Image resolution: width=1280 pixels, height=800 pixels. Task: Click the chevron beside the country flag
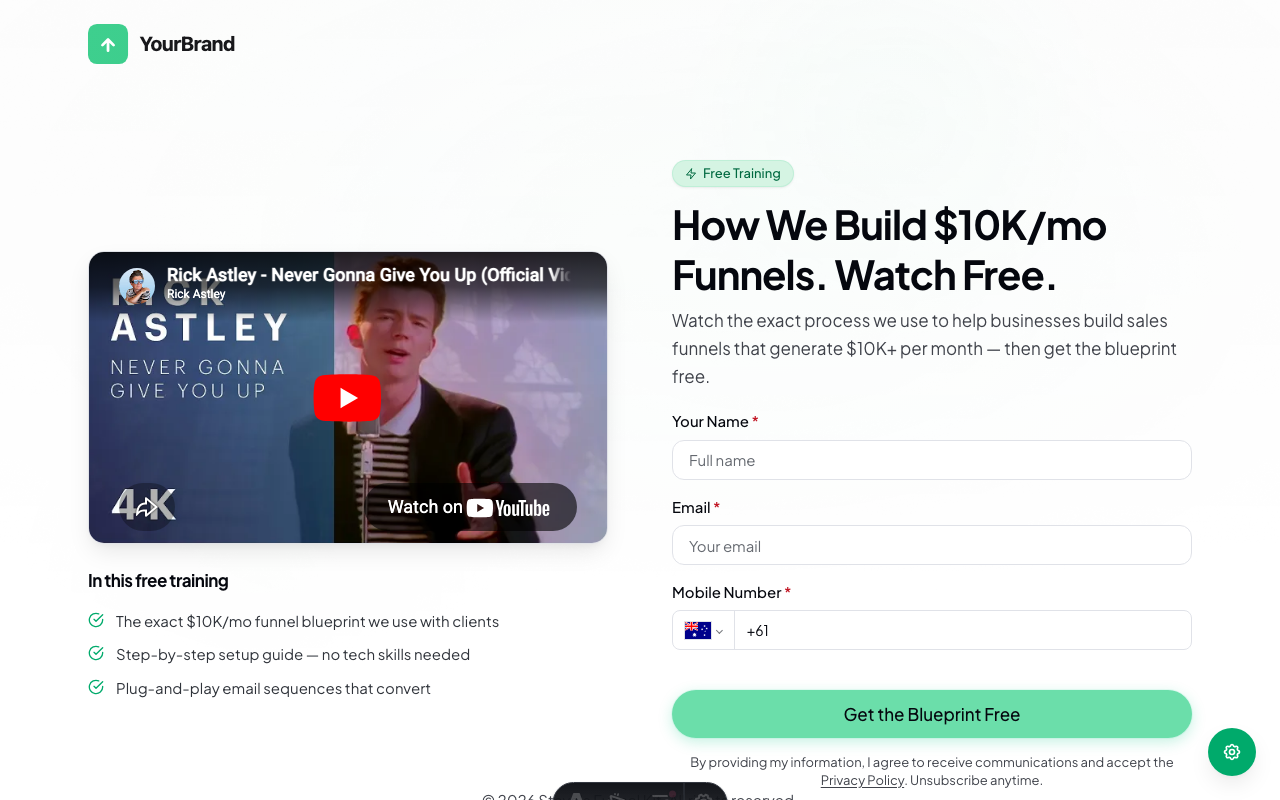point(719,631)
